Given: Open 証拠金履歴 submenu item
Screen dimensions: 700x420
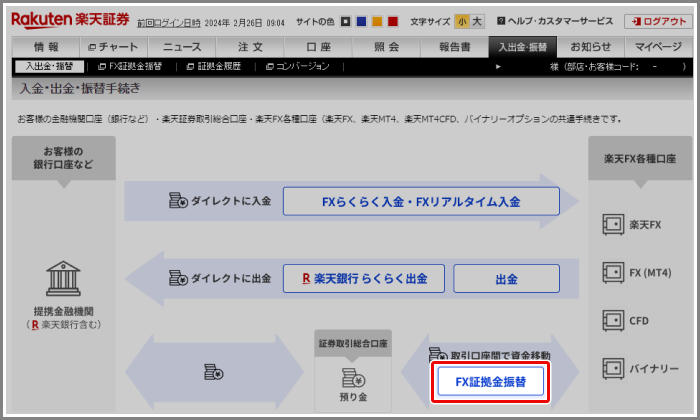Looking at the screenshot, I should [213, 67].
